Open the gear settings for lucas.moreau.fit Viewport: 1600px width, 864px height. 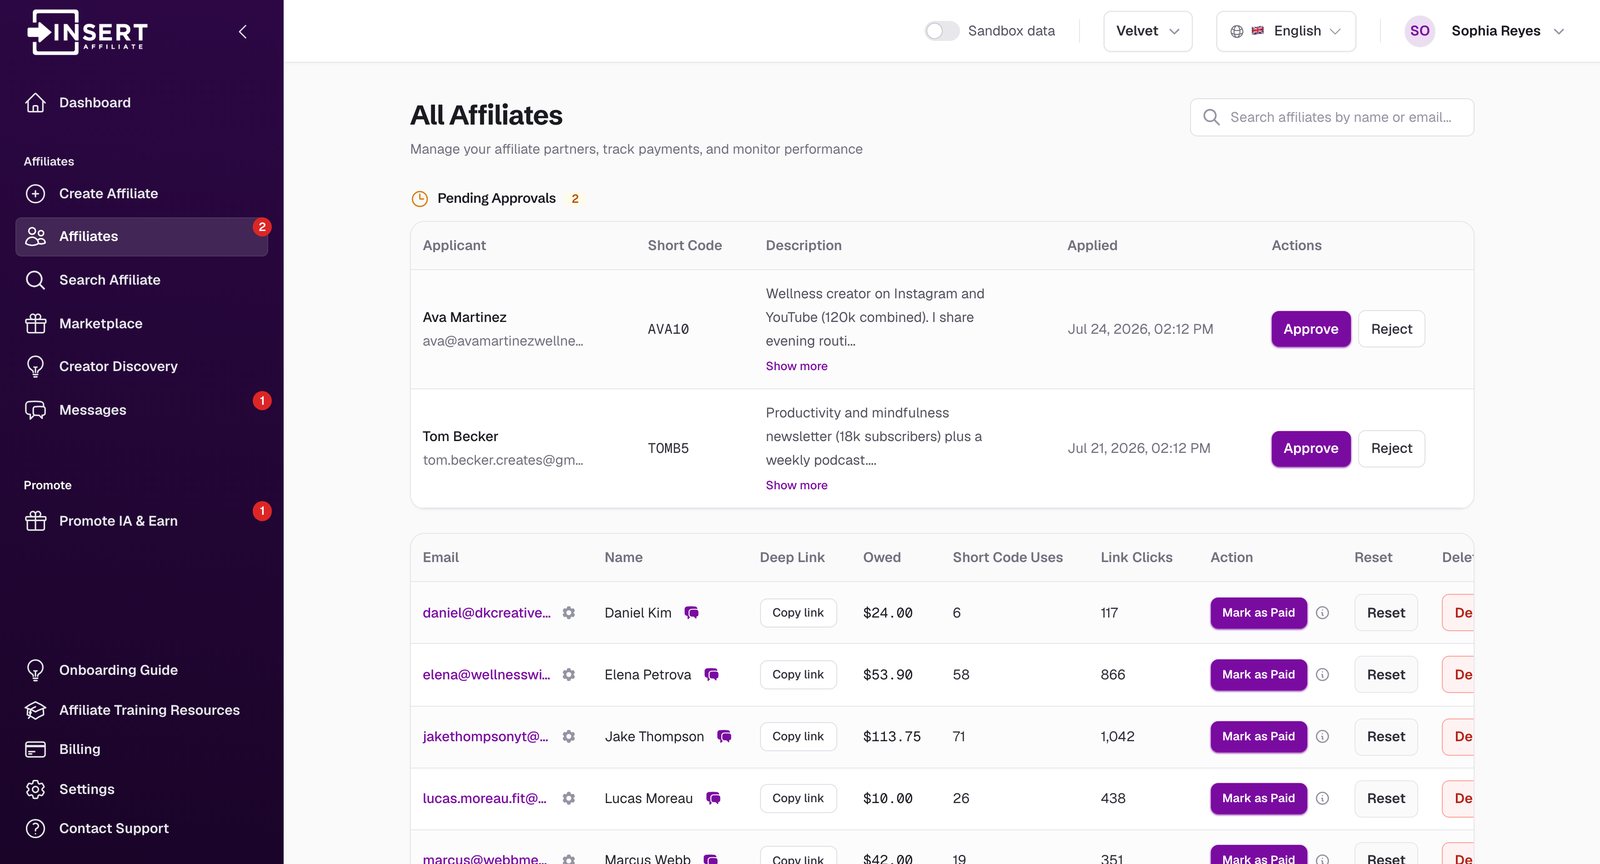569,799
